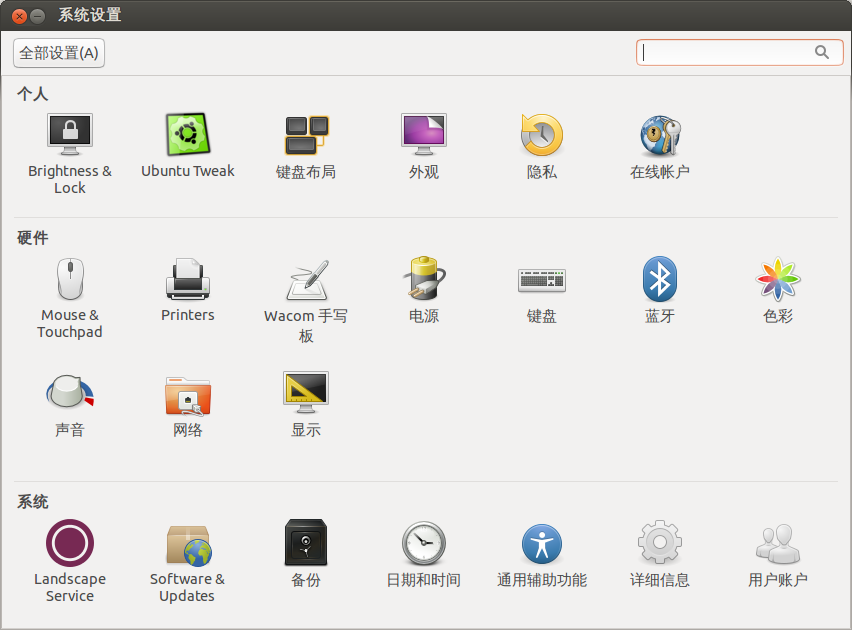Open 外观 appearance settings
The height and width of the screenshot is (630, 852).
click(x=424, y=146)
